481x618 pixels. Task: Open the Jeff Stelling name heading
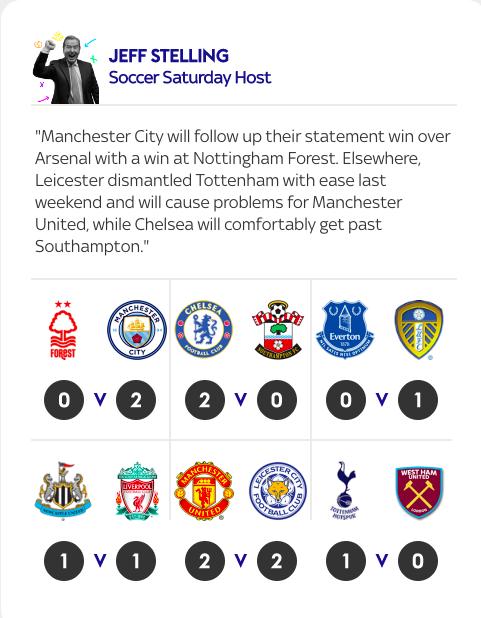point(169,56)
